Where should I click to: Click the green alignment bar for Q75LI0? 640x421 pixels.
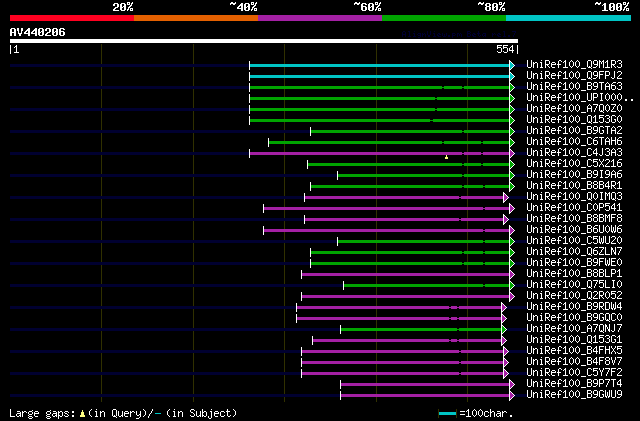(x=427, y=285)
